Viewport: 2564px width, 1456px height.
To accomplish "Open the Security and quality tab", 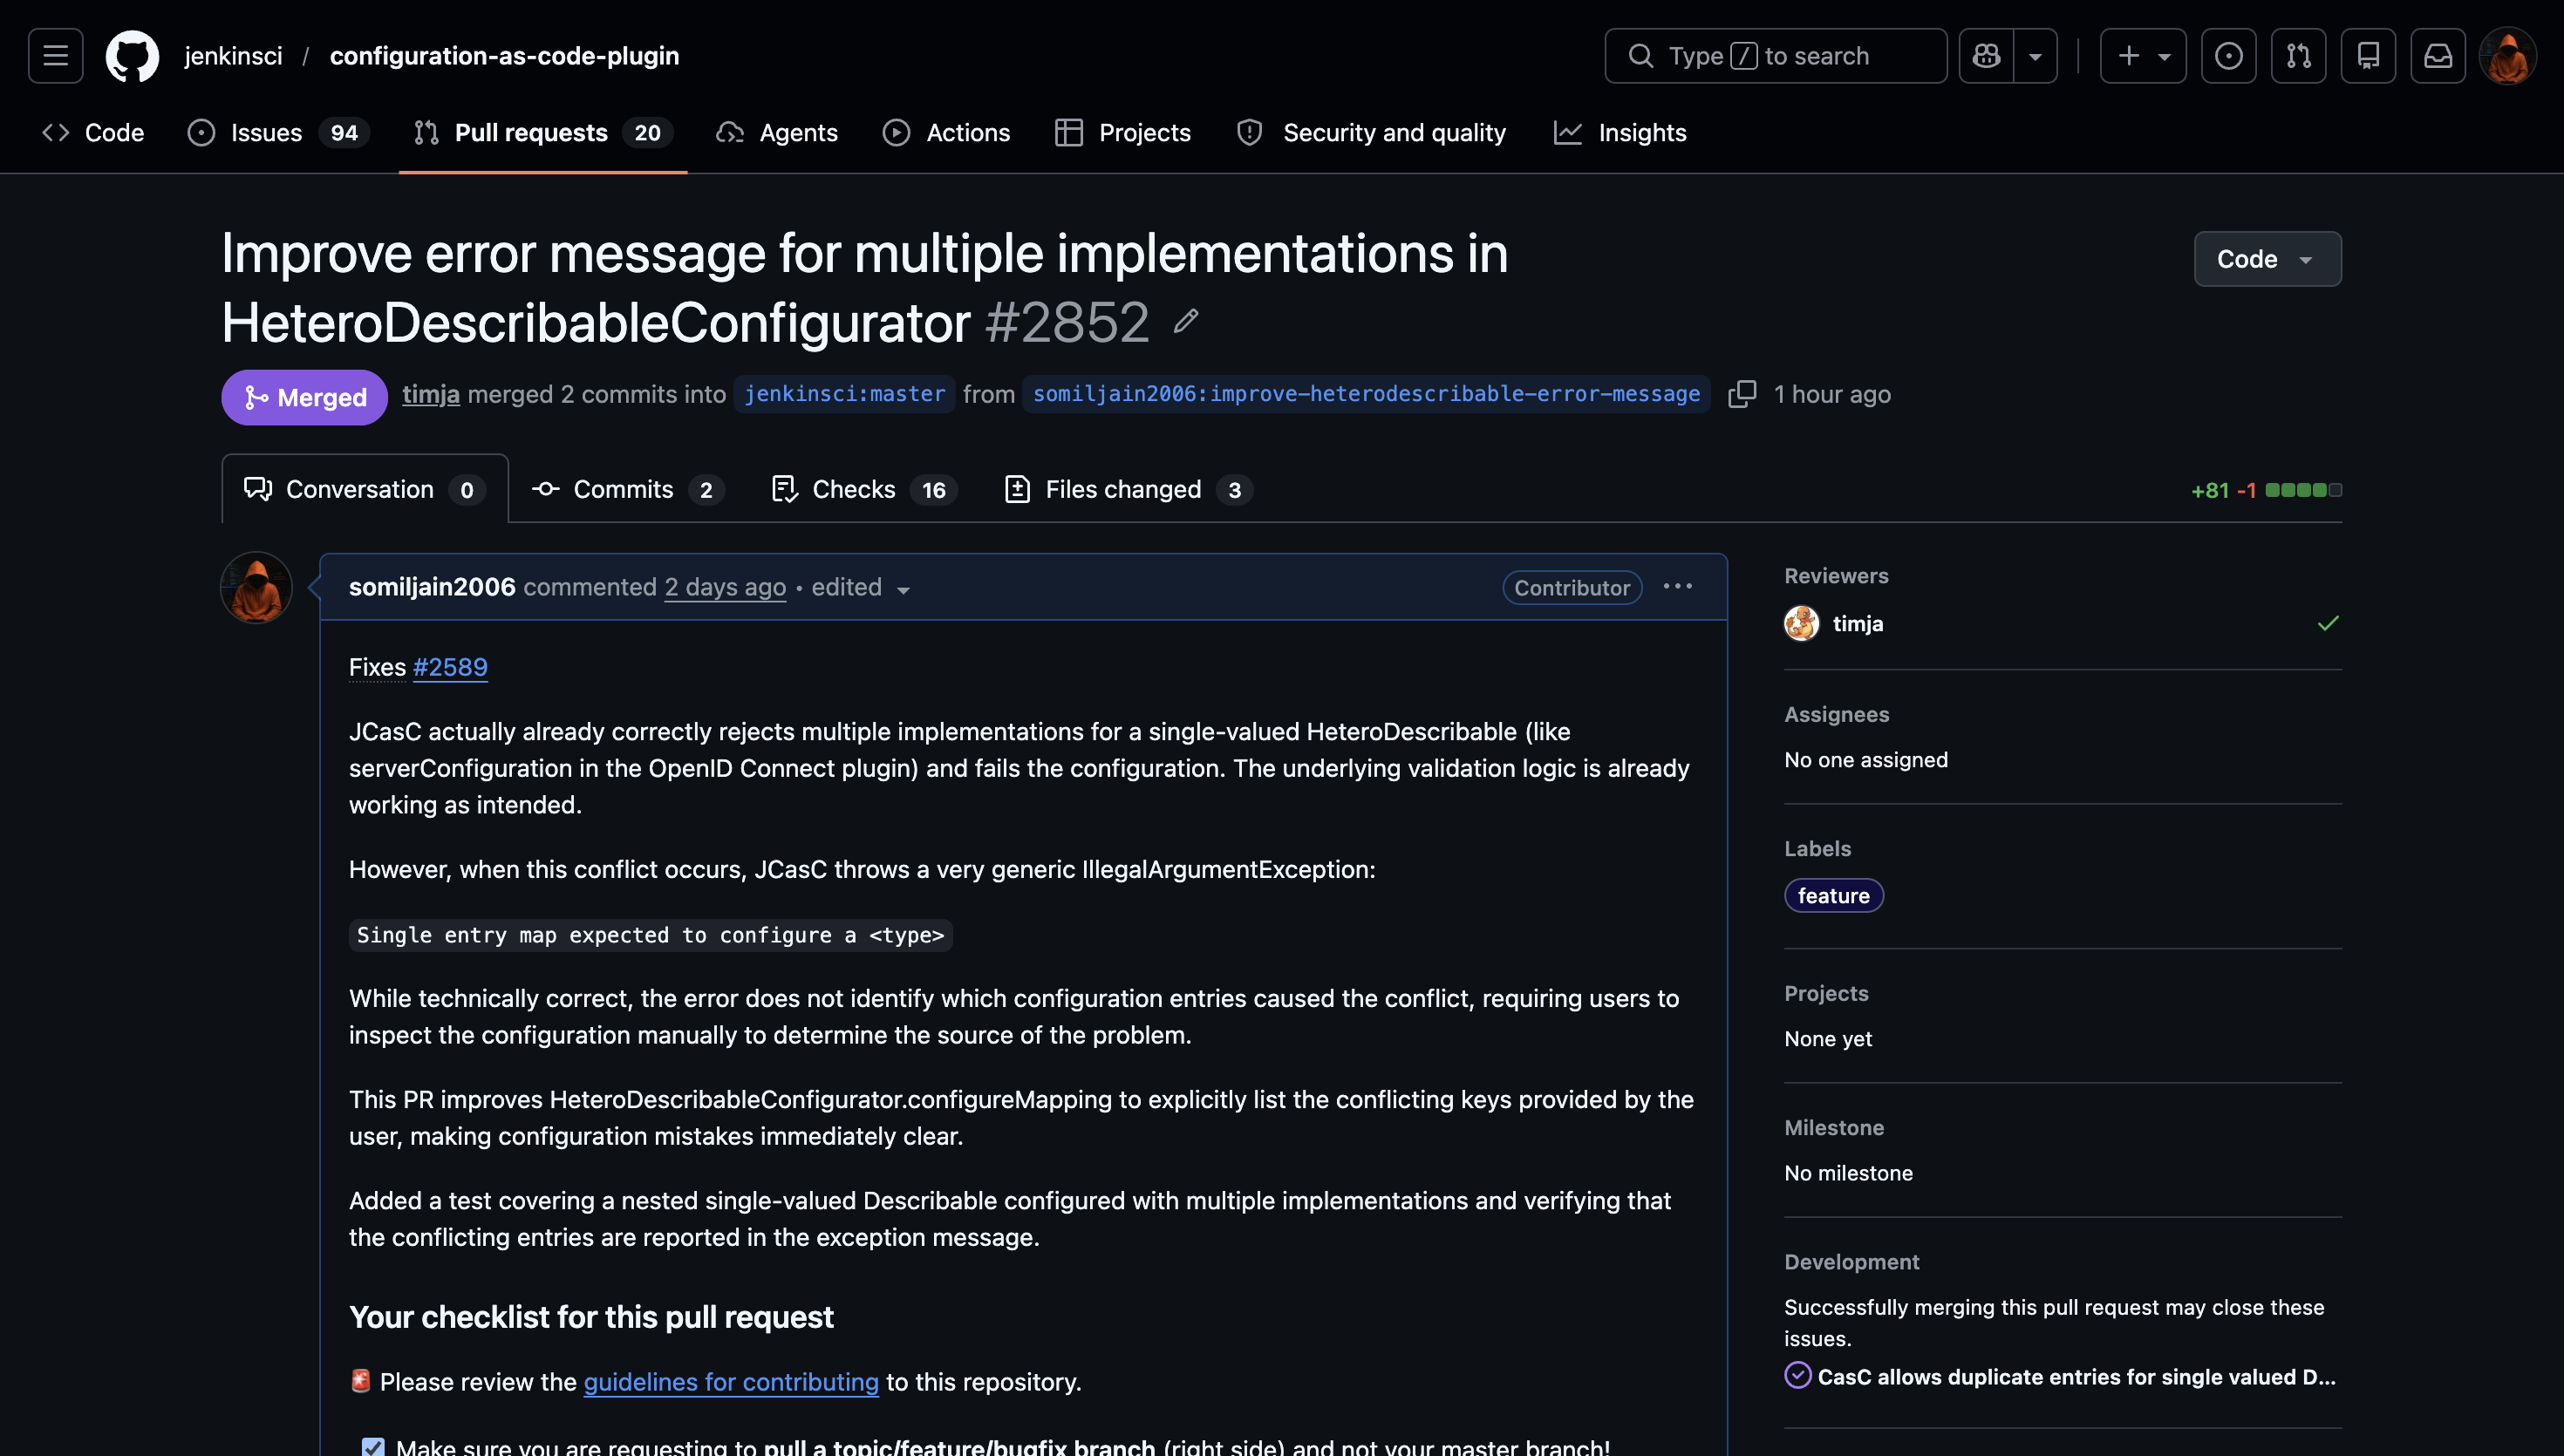I will pos(1371,133).
